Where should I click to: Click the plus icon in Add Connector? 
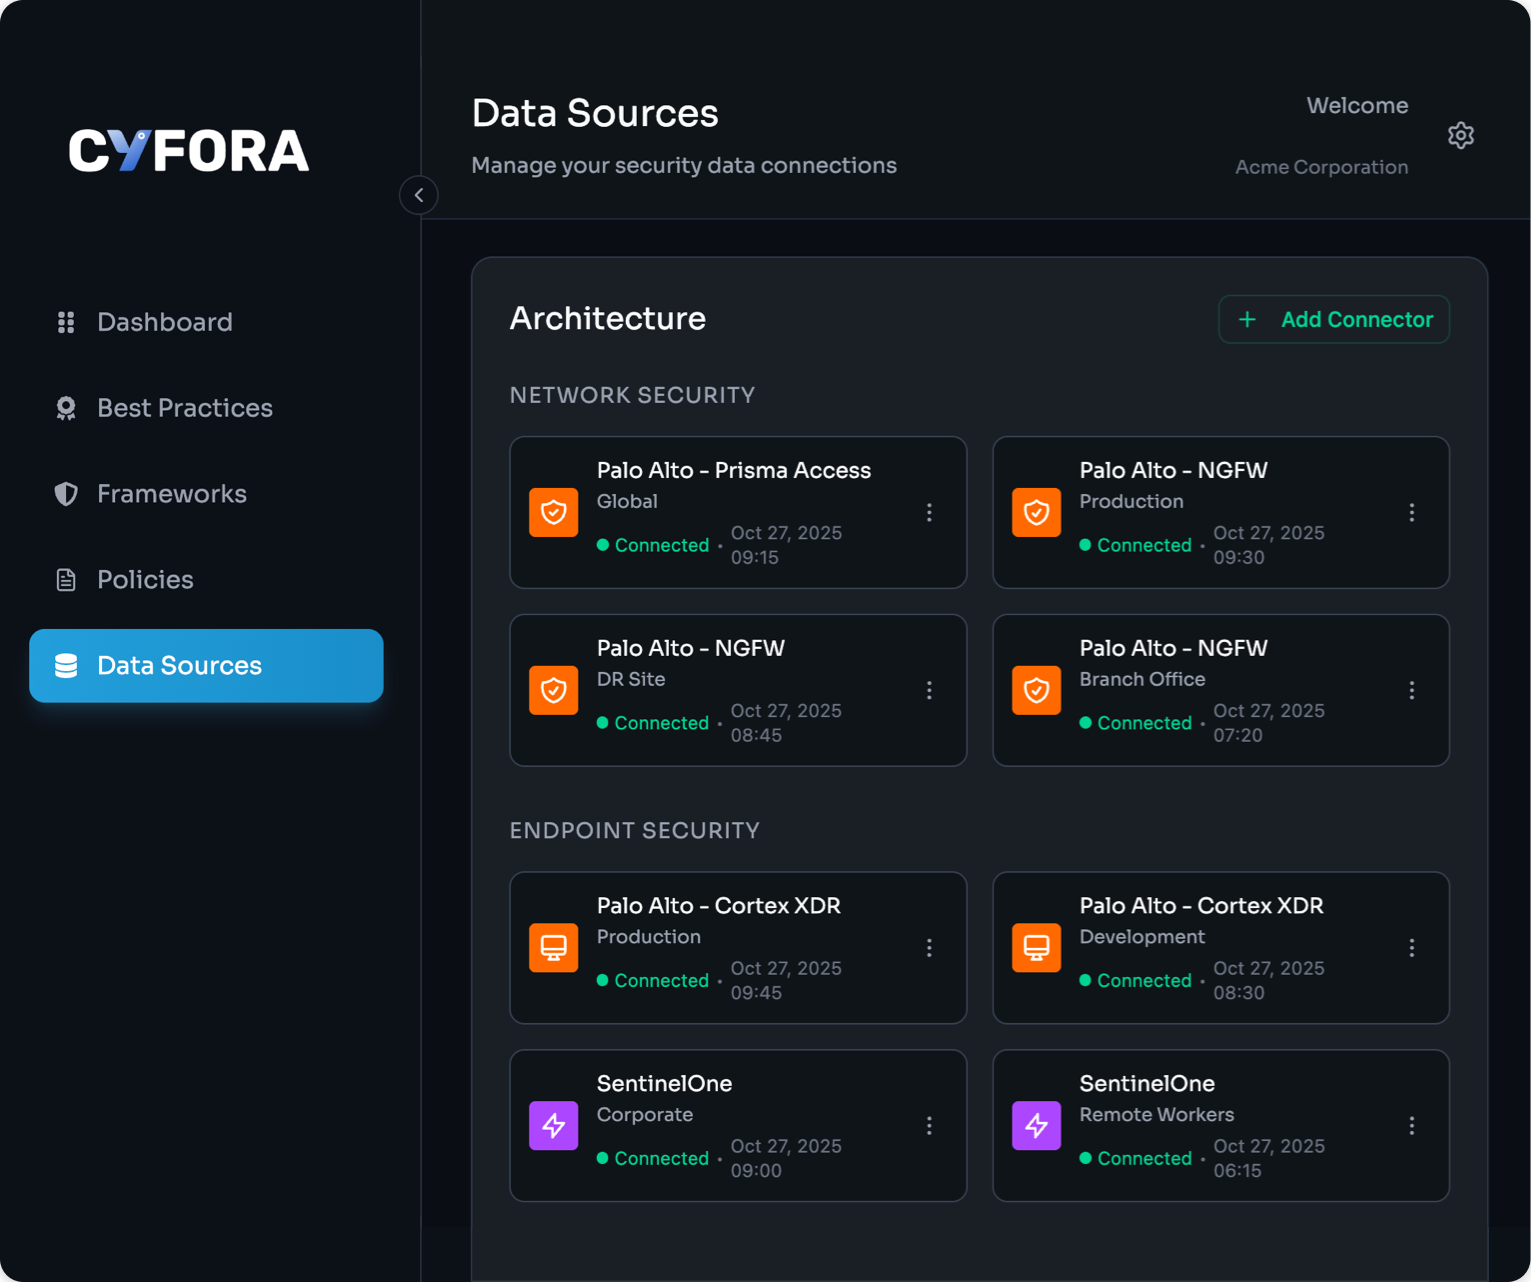click(1247, 319)
